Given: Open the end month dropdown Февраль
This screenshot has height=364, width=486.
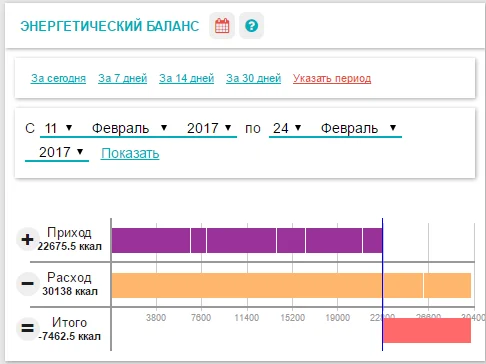Looking at the screenshot, I should pos(358,128).
